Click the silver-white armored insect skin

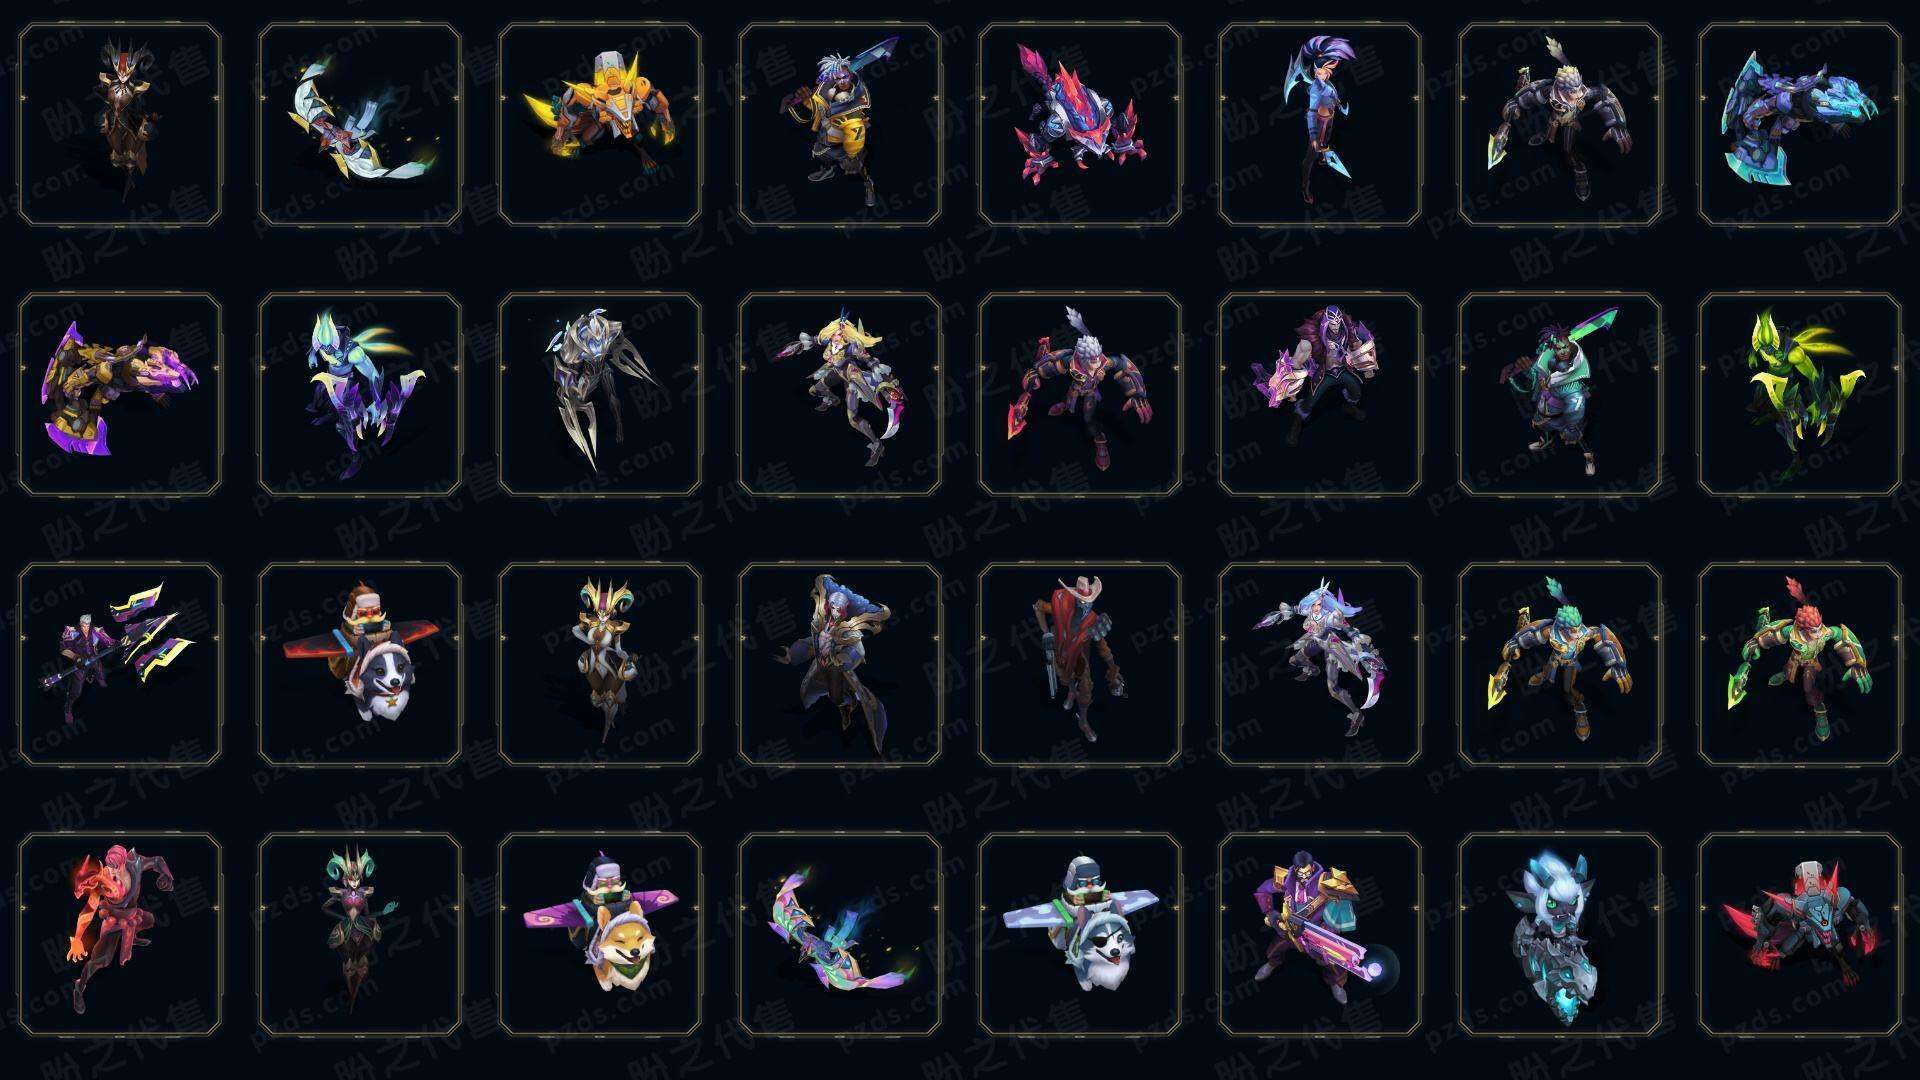click(x=600, y=394)
